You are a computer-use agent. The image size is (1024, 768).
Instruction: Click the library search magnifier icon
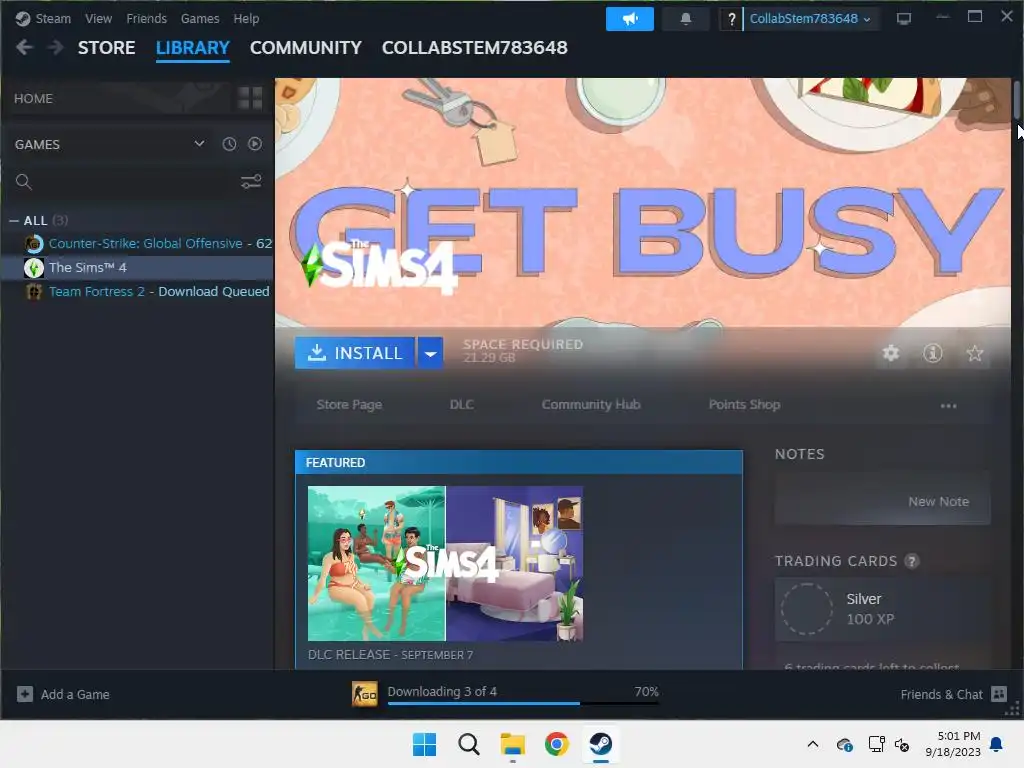[x=24, y=182]
